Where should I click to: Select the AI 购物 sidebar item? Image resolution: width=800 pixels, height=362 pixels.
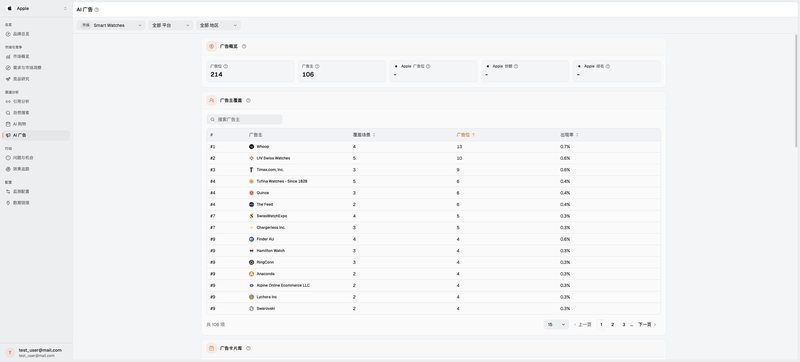36,124
